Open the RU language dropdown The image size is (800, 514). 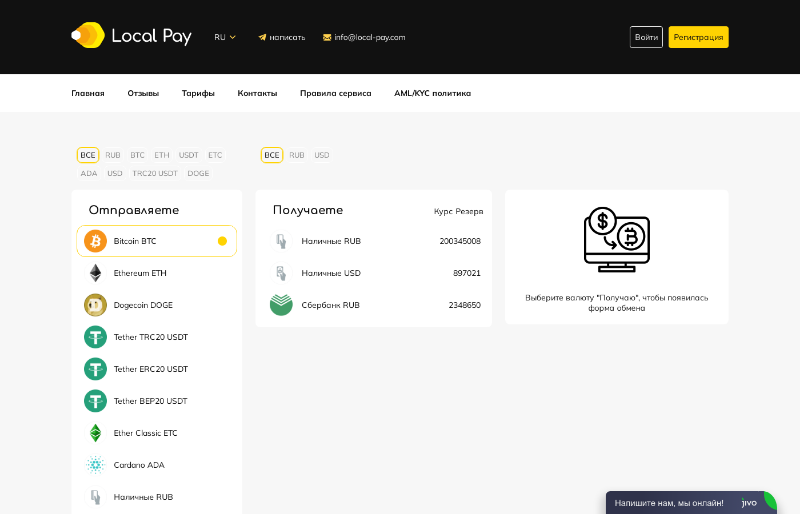pos(225,37)
